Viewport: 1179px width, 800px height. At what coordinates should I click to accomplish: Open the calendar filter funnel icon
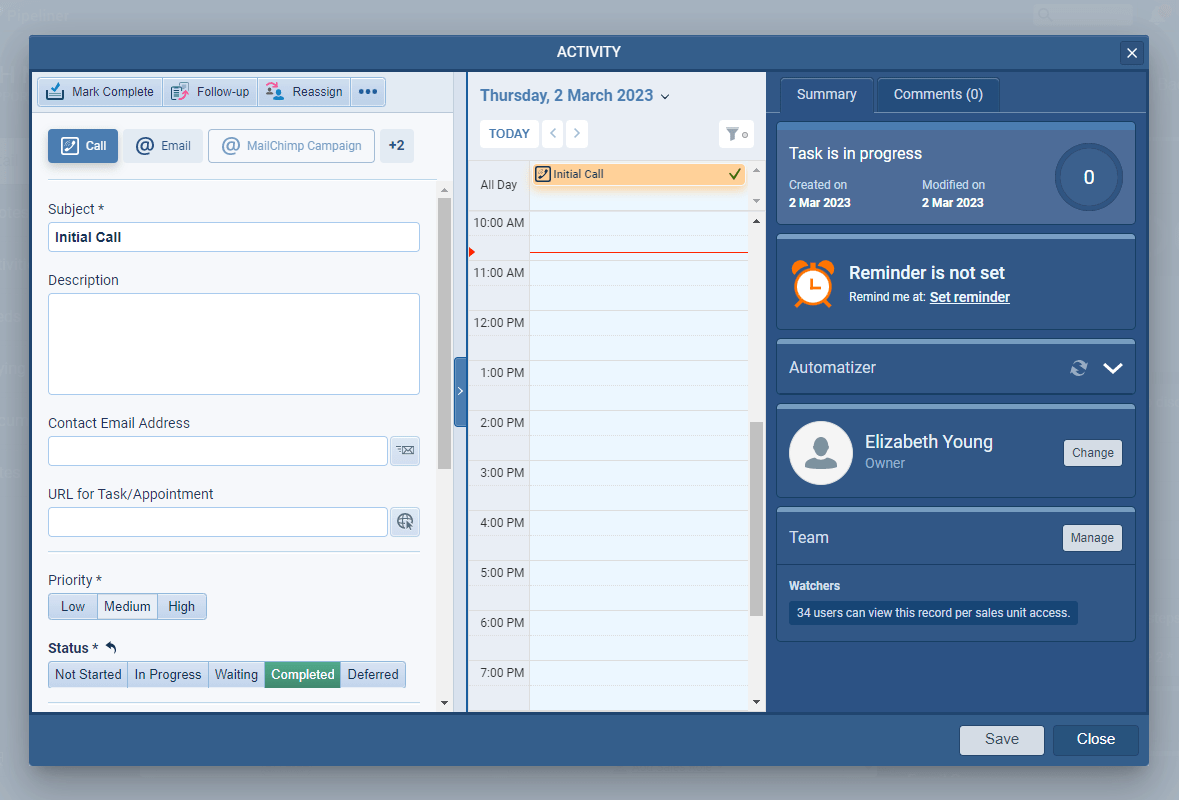pyautogui.click(x=735, y=134)
